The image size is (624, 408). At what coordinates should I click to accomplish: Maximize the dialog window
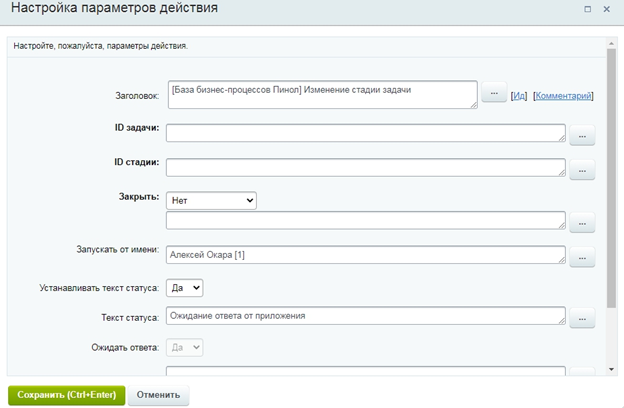pos(587,9)
